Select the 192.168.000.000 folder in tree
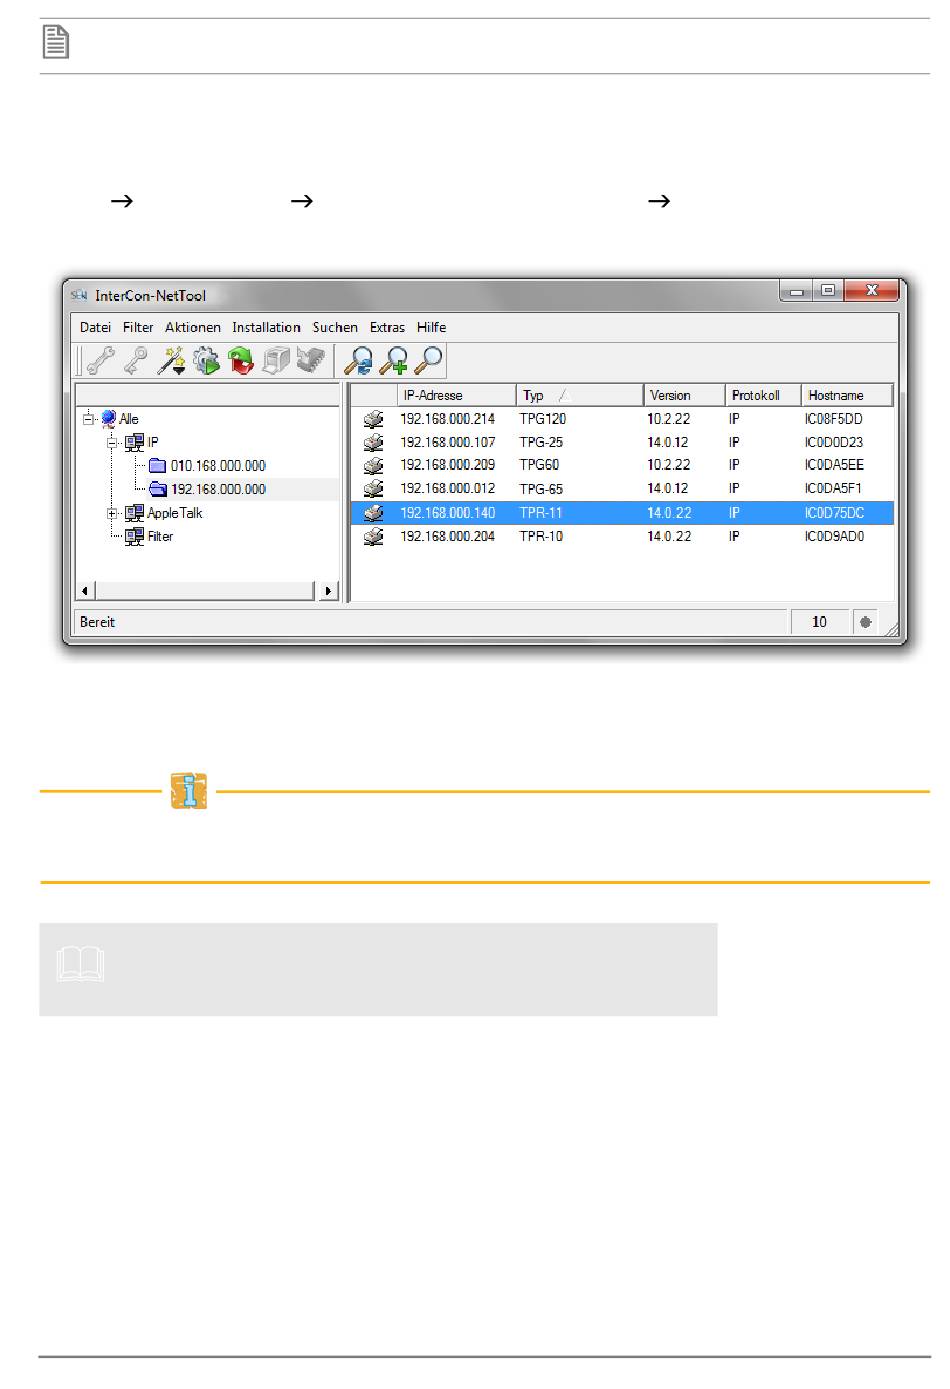 coord(207,489)
